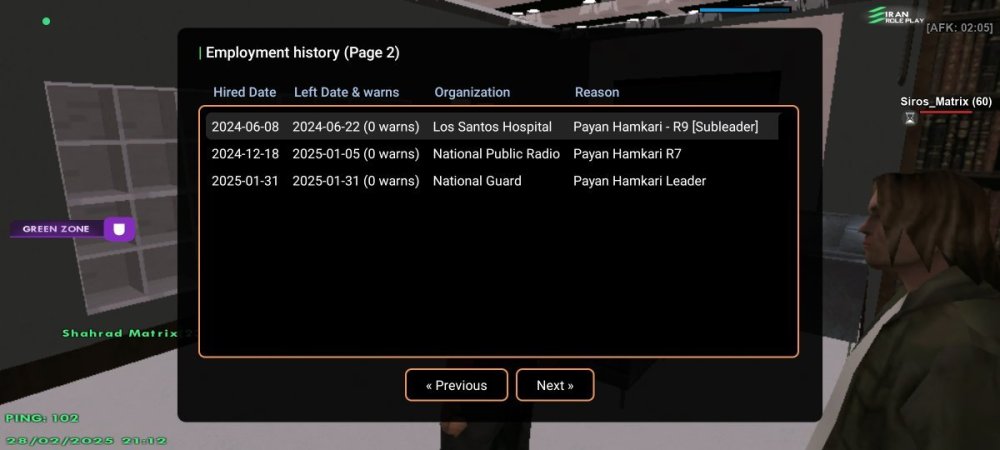Click the AFK timer indicator
The height and width of the screenshot is (450, 1000).
pyautogui.click(x=959, y=28)
